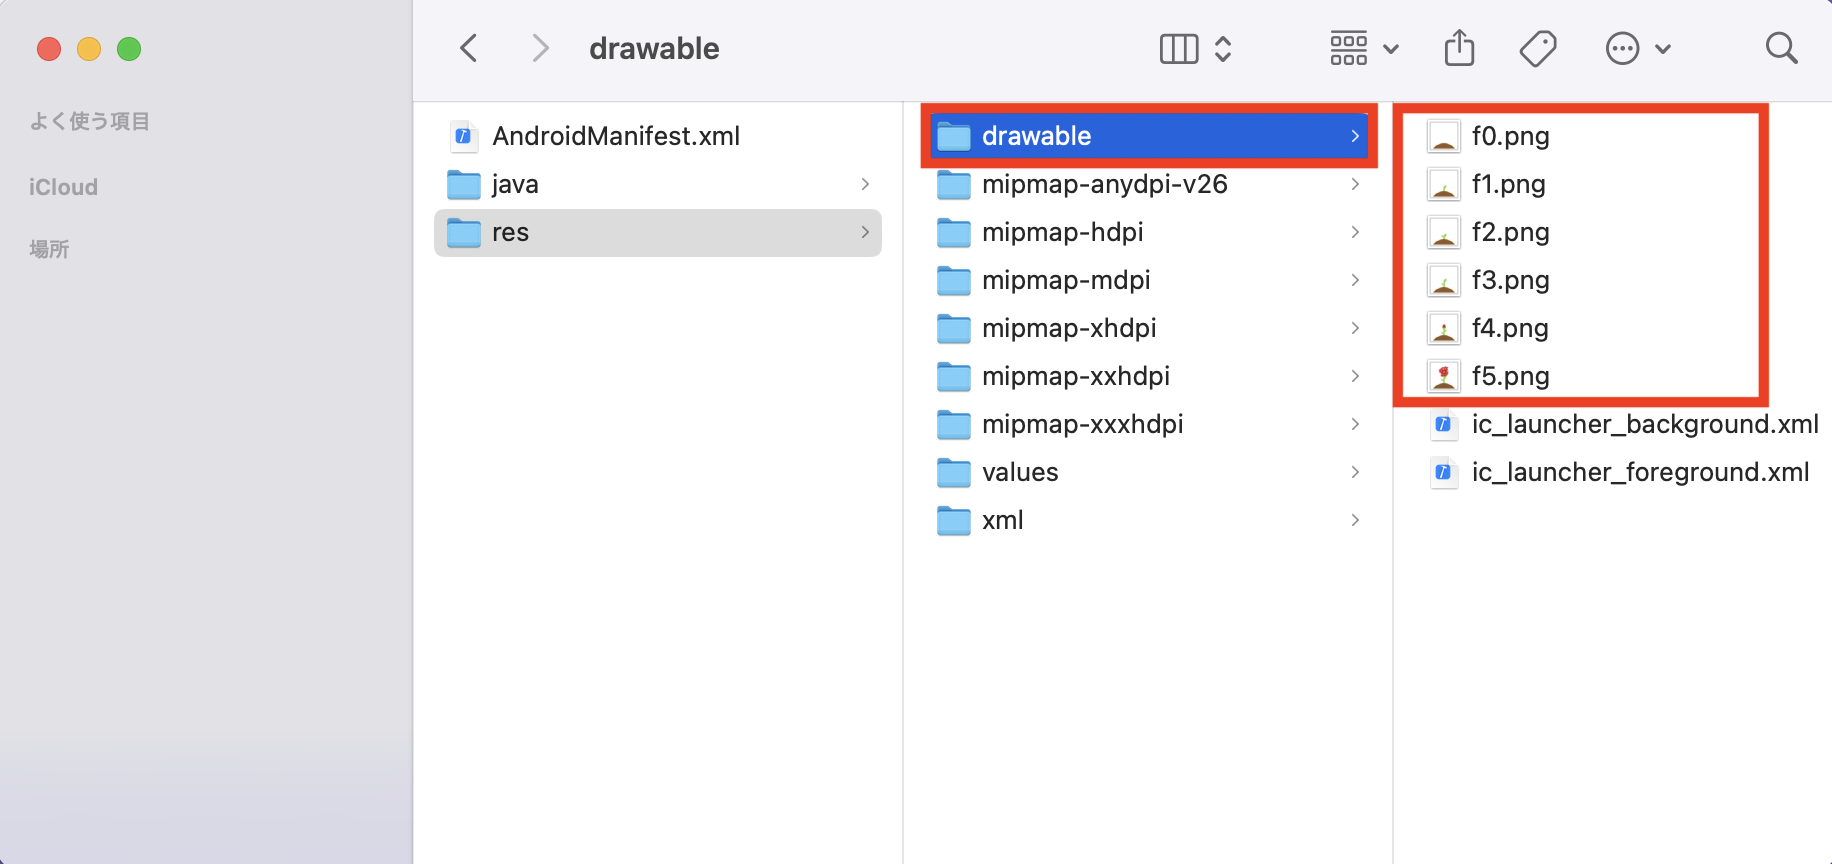Click the forward navigation arrow
The height and width of the screenshot is (864, 1832).
(x=540, y=48)
